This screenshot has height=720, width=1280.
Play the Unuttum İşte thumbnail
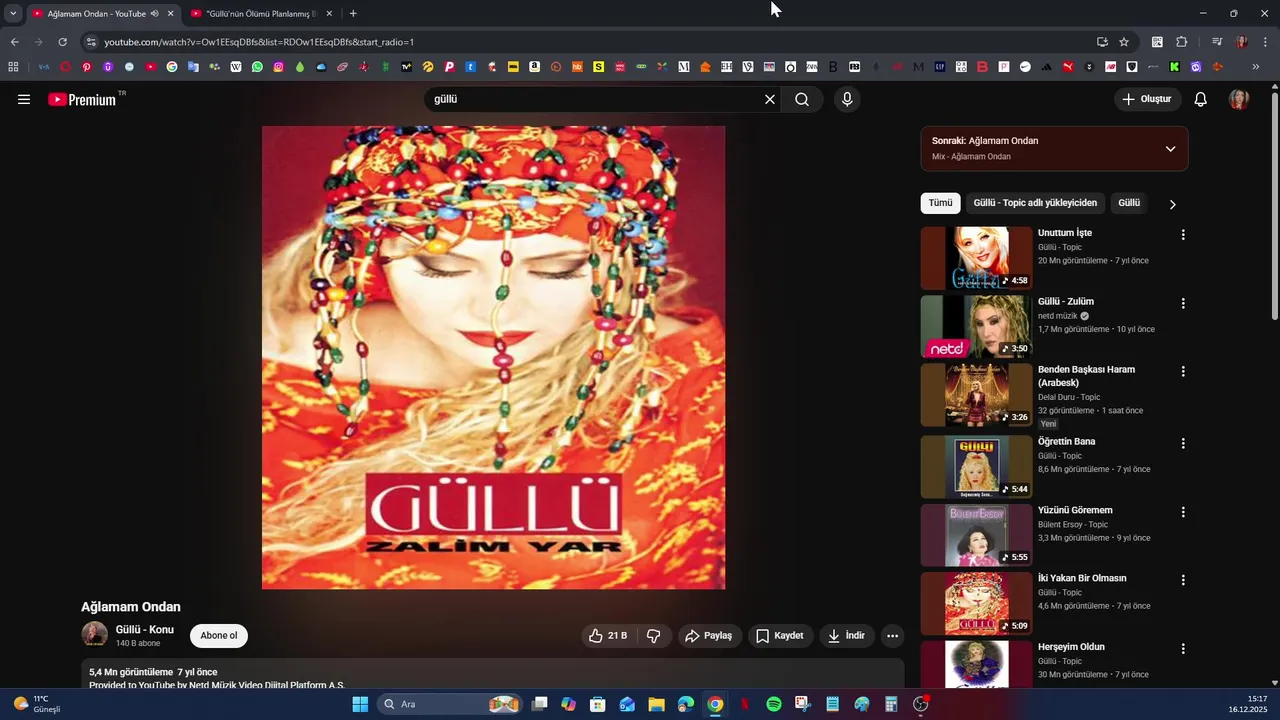point(976,258)
